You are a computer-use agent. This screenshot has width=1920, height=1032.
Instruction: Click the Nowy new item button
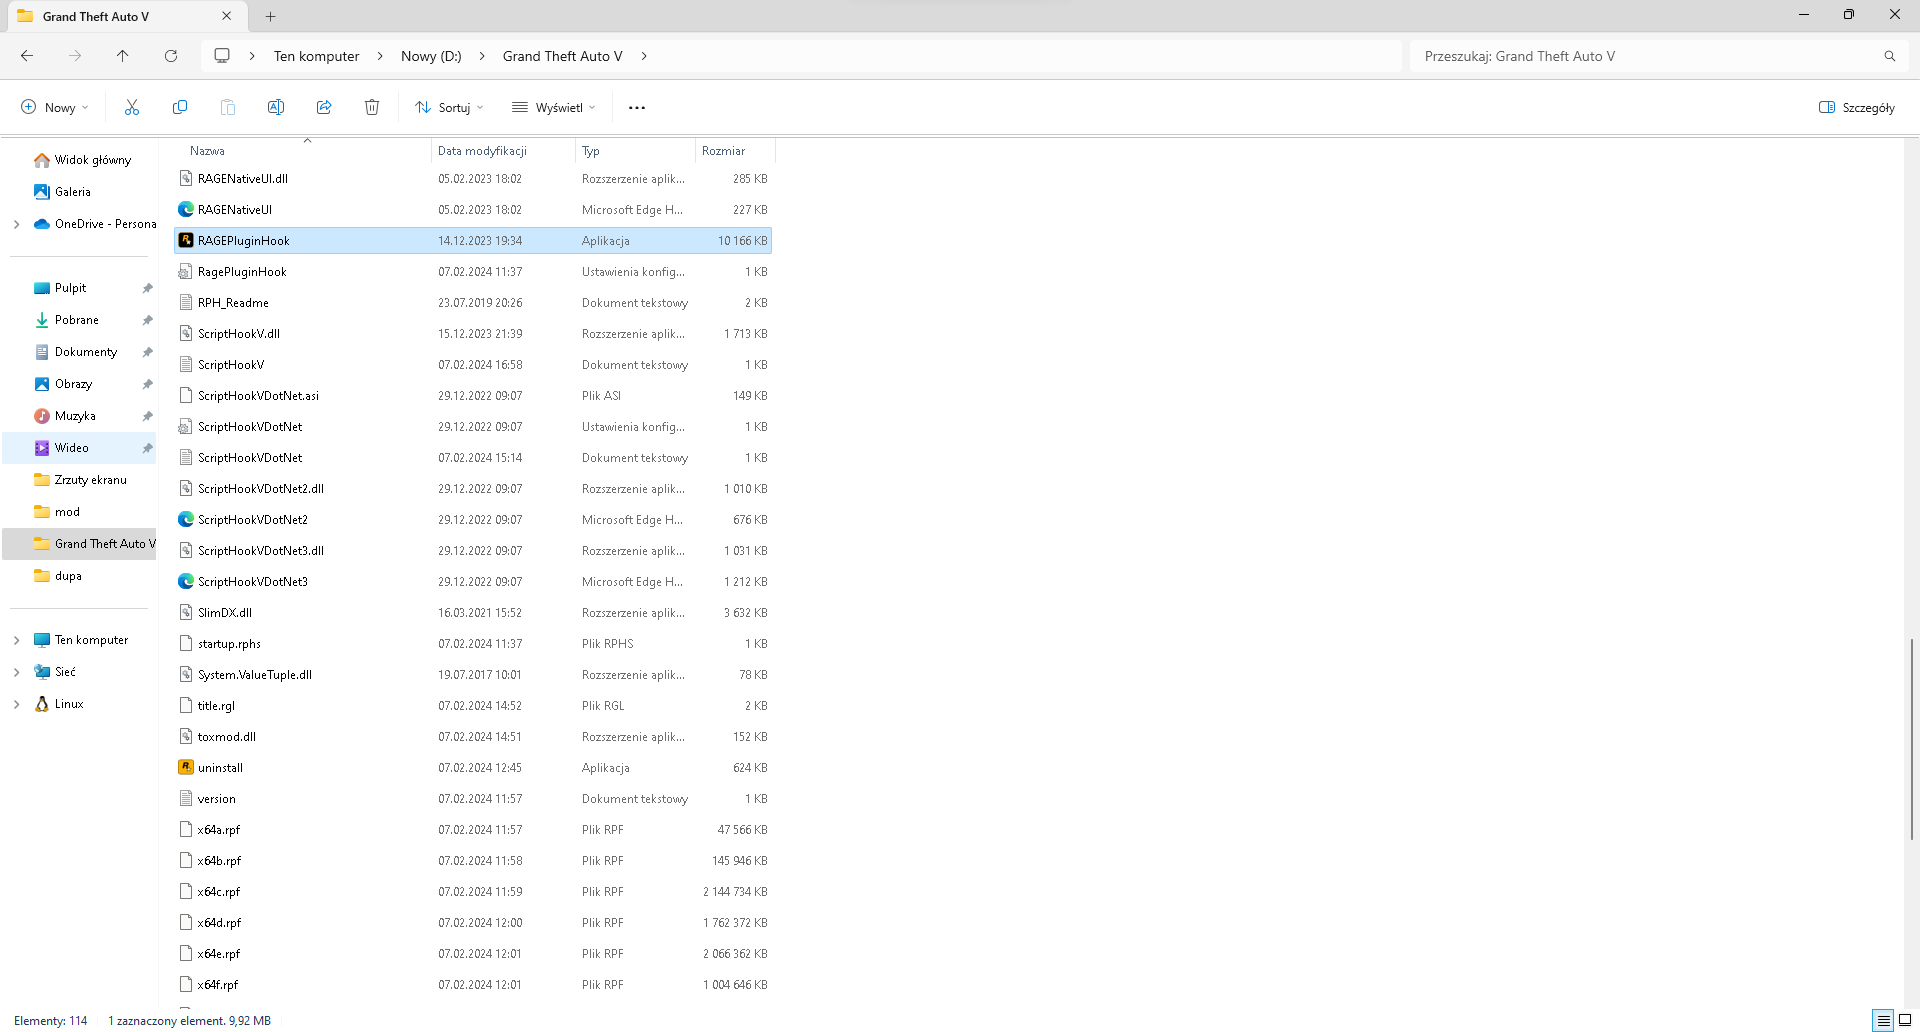coord(55,107)
